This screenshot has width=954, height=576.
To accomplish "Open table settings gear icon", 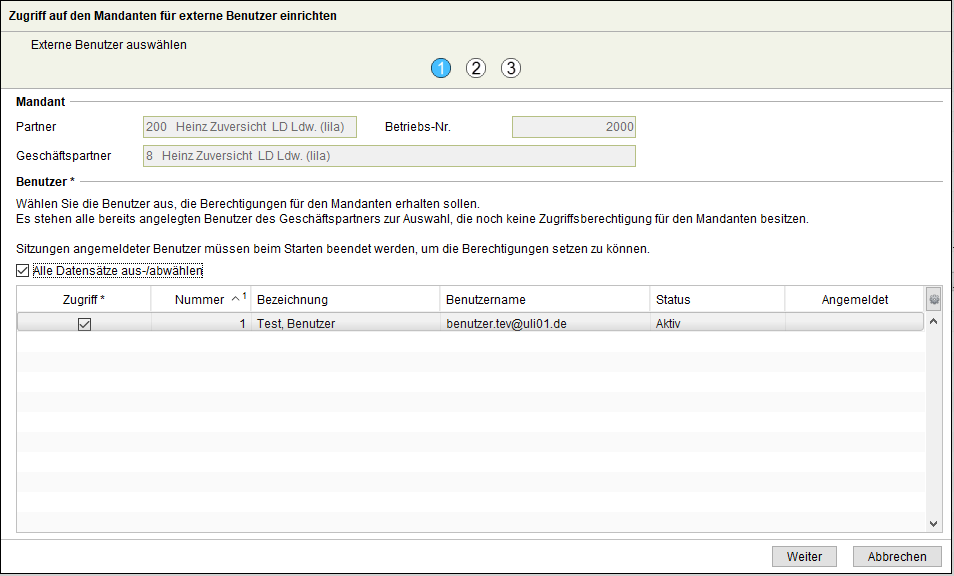I will [934, 299].
